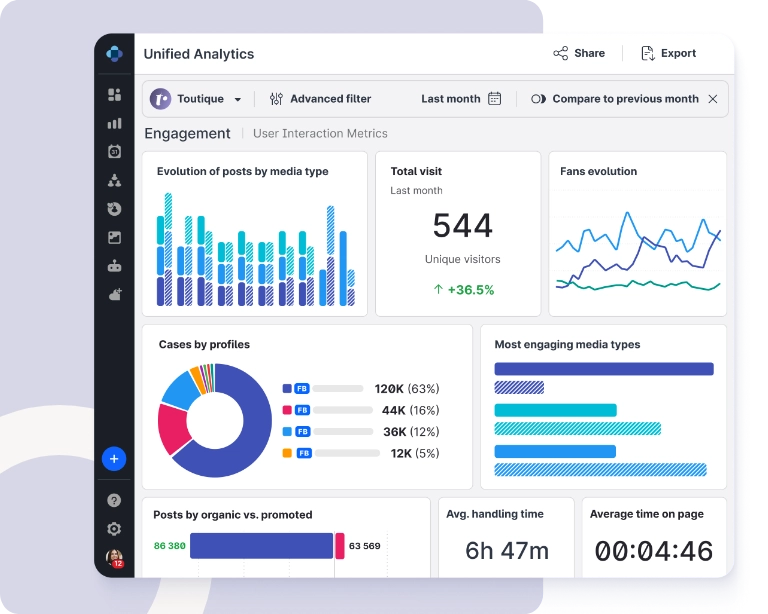The width and height of the screenshot is (768, 614).
Task: Click the orange legend swatch for 12K
Action: click(x=287, y=453)
